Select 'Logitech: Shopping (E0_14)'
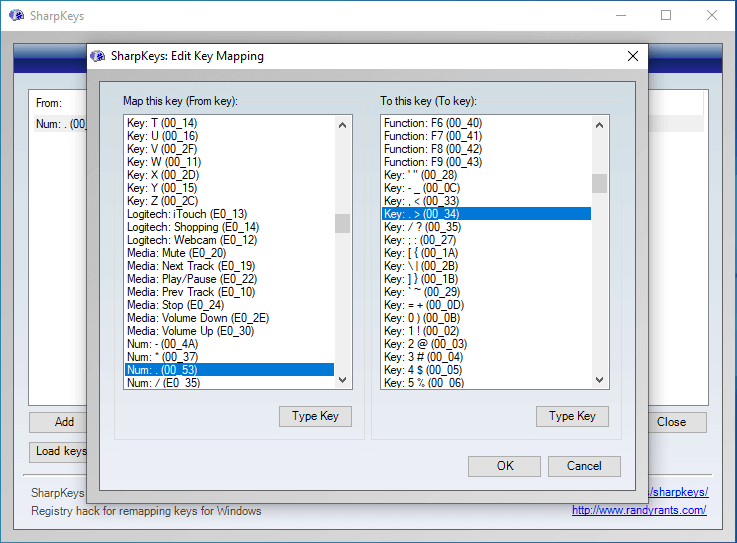The height and width of the screenshot is (543, 737). tap(230, 227)
